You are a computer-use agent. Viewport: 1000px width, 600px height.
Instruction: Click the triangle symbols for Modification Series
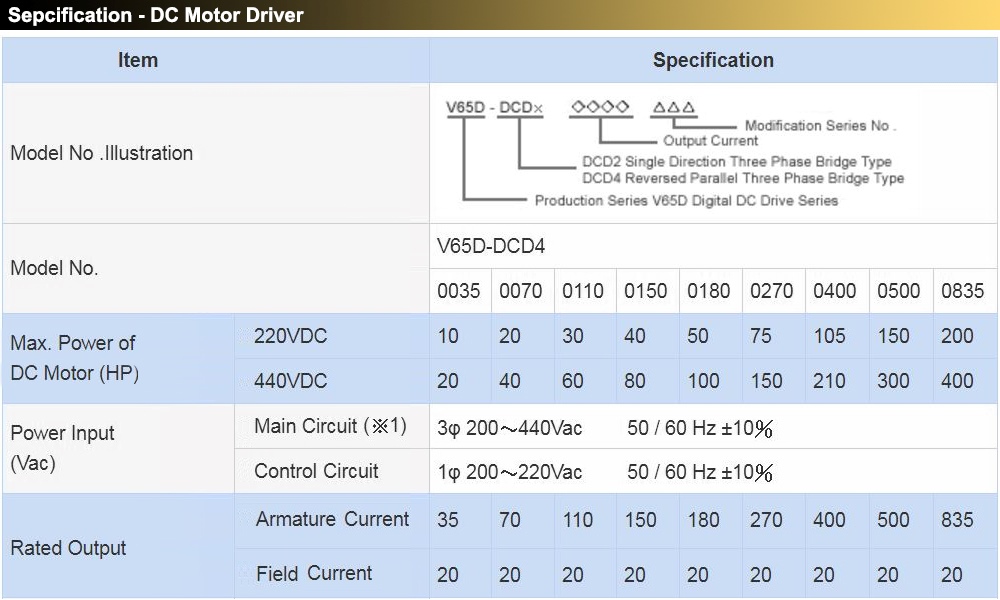tap(673, 107)
